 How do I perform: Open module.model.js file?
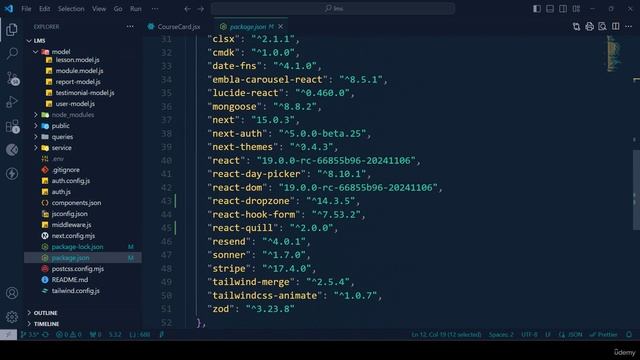(79, 71)
